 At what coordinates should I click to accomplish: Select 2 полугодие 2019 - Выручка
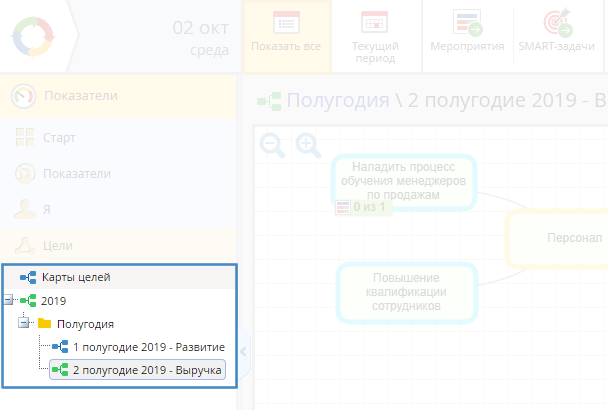(x=148, y=370)
